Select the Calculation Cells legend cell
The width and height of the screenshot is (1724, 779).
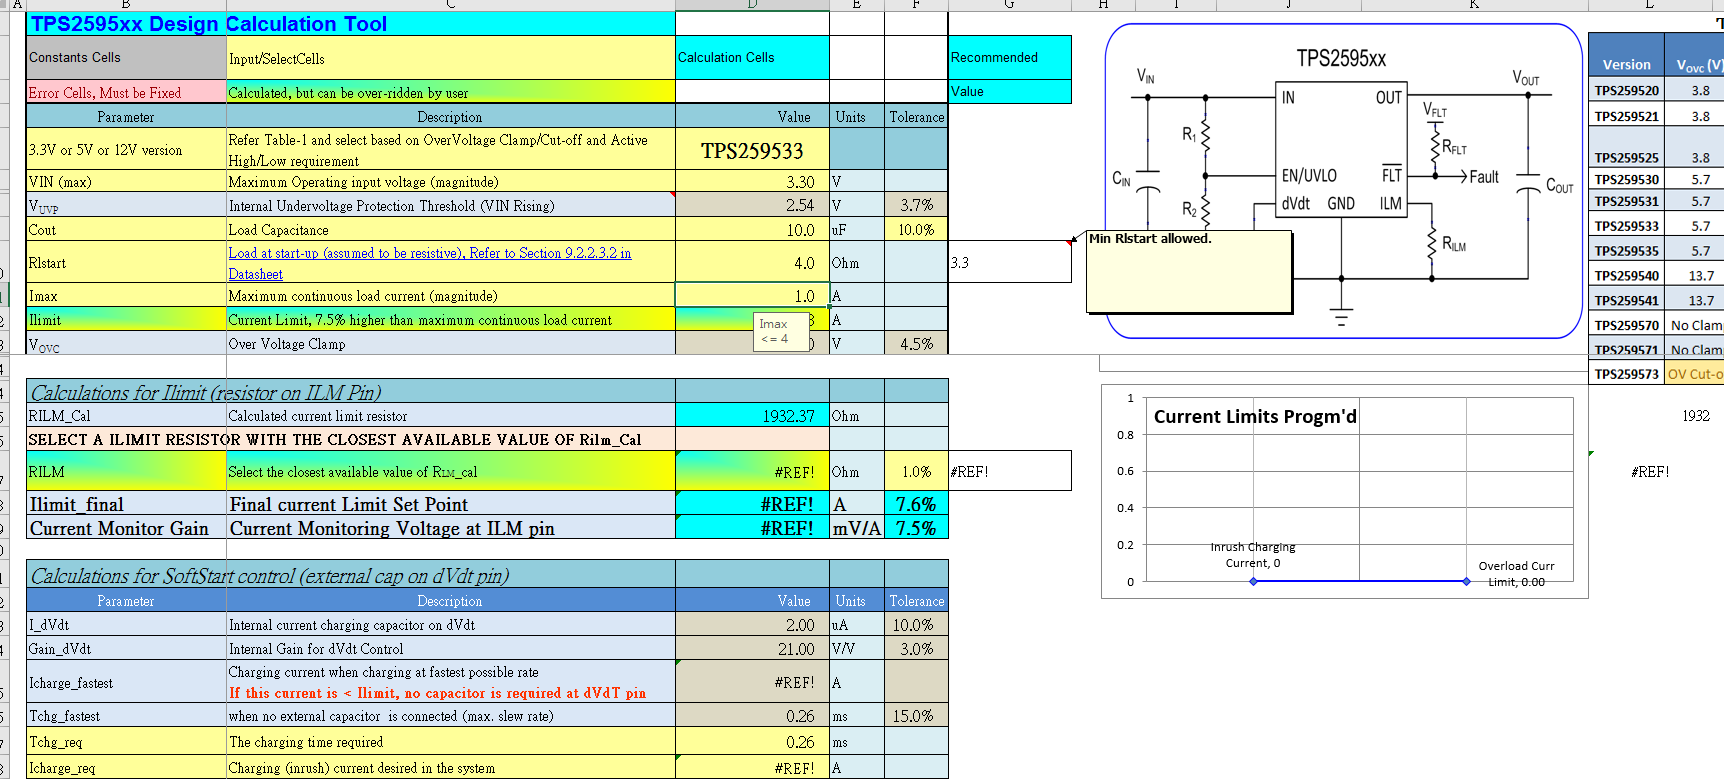click(x=752, y=58)
